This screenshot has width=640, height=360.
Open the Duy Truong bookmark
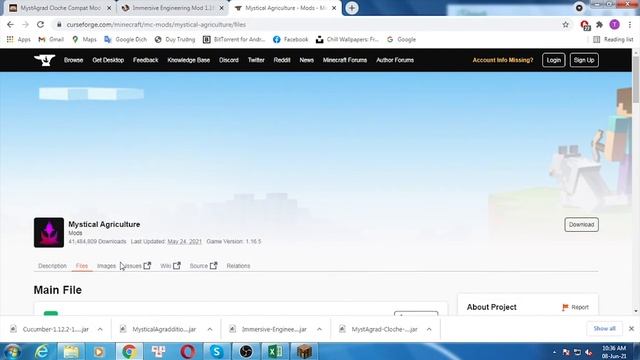pos(175,40)
